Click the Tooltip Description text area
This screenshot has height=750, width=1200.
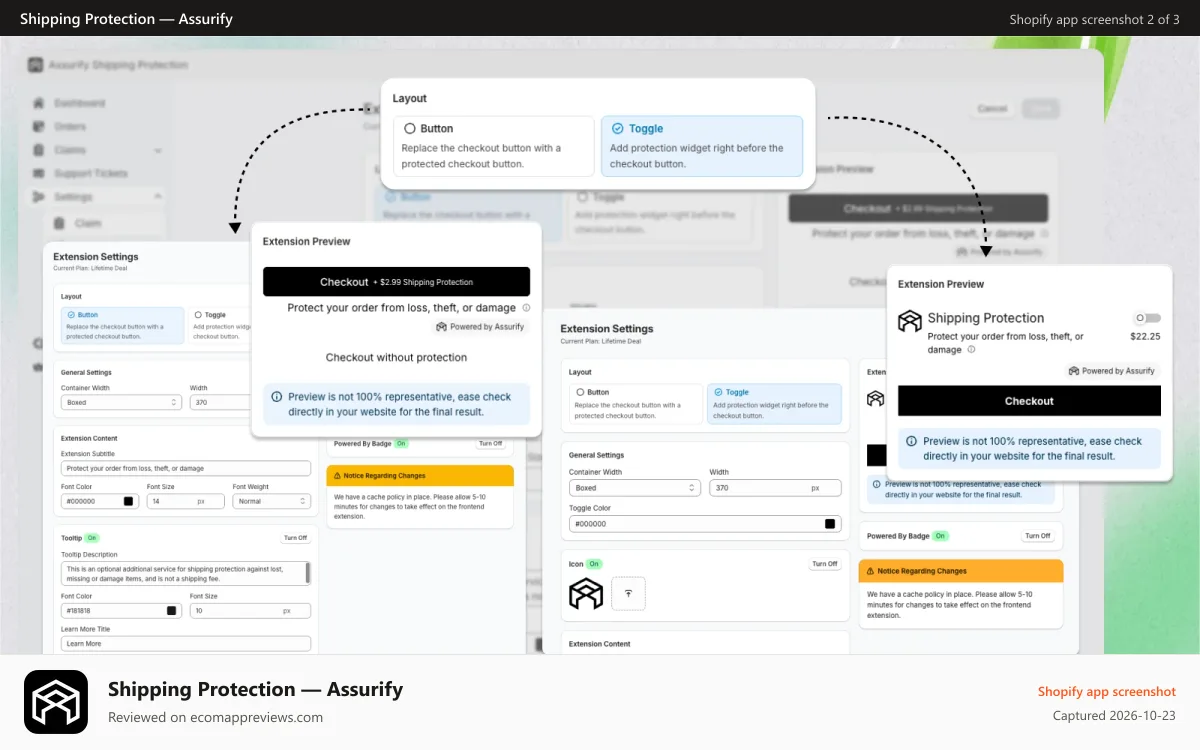[x=186, y=573]
